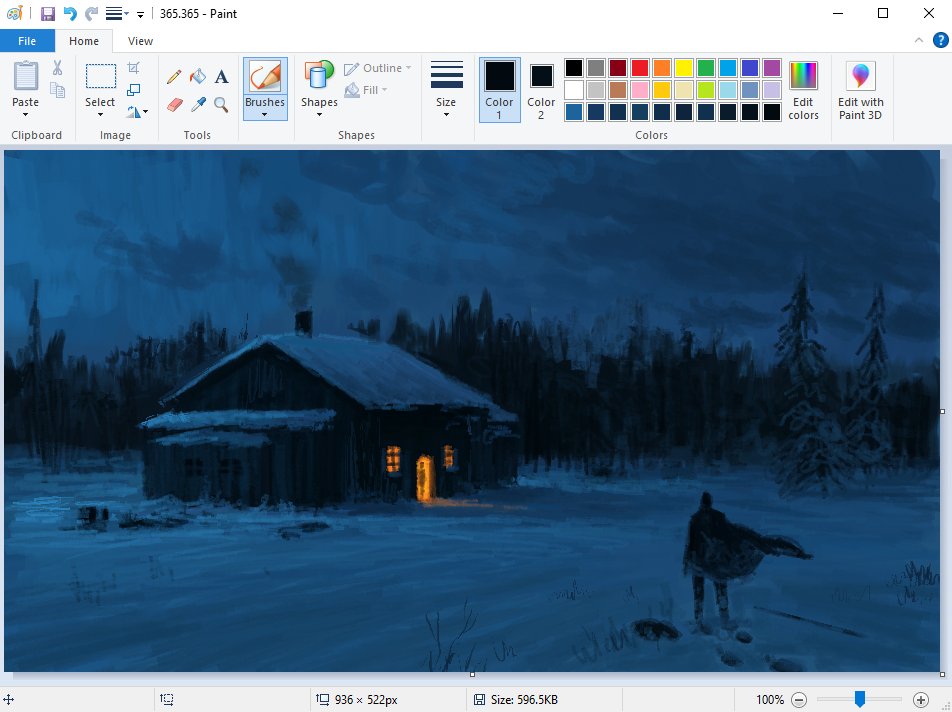Click the zoom out minus button
This screenshot has width=952, height=712.
(x=799, y=700)
